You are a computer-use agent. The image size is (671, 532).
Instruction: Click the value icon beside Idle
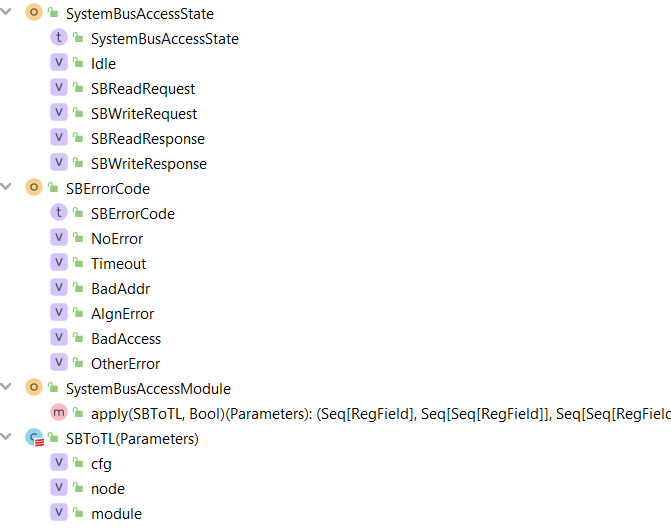[59, 62]
